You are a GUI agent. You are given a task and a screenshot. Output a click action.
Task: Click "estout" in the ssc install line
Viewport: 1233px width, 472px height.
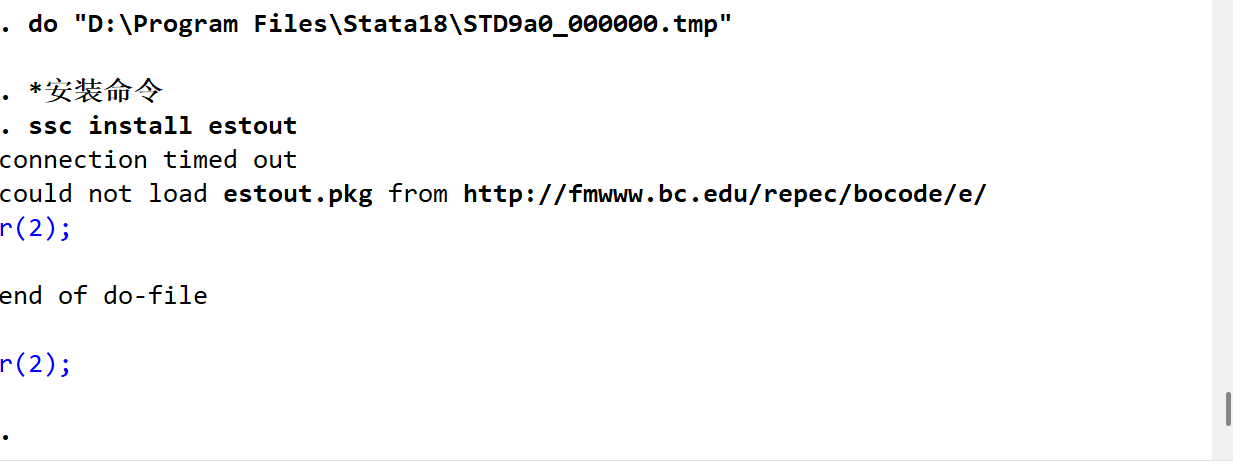coord(252,126)
